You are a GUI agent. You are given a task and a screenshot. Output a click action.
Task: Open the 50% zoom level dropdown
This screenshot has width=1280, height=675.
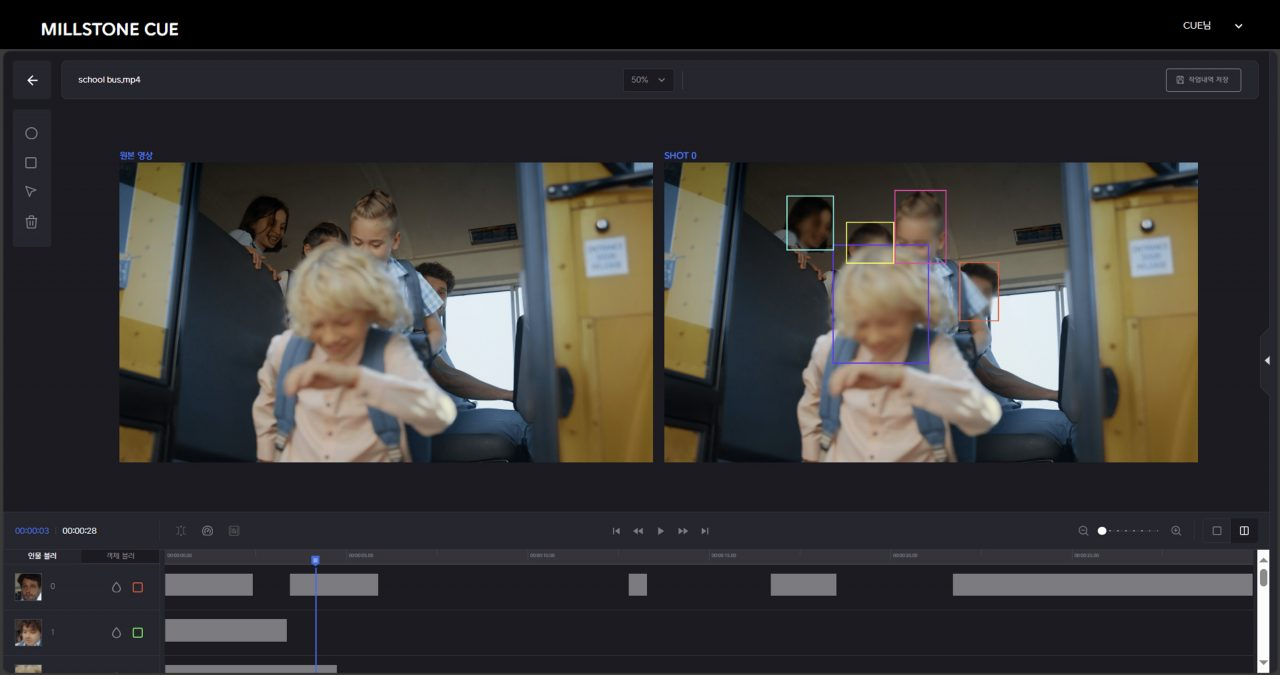click(648, 80)
